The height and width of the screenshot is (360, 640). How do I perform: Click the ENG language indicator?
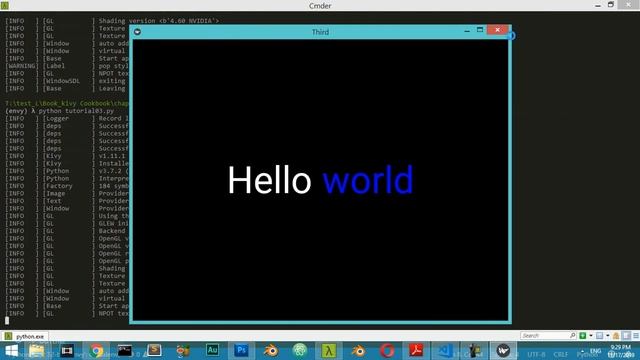tap(596, 351)
